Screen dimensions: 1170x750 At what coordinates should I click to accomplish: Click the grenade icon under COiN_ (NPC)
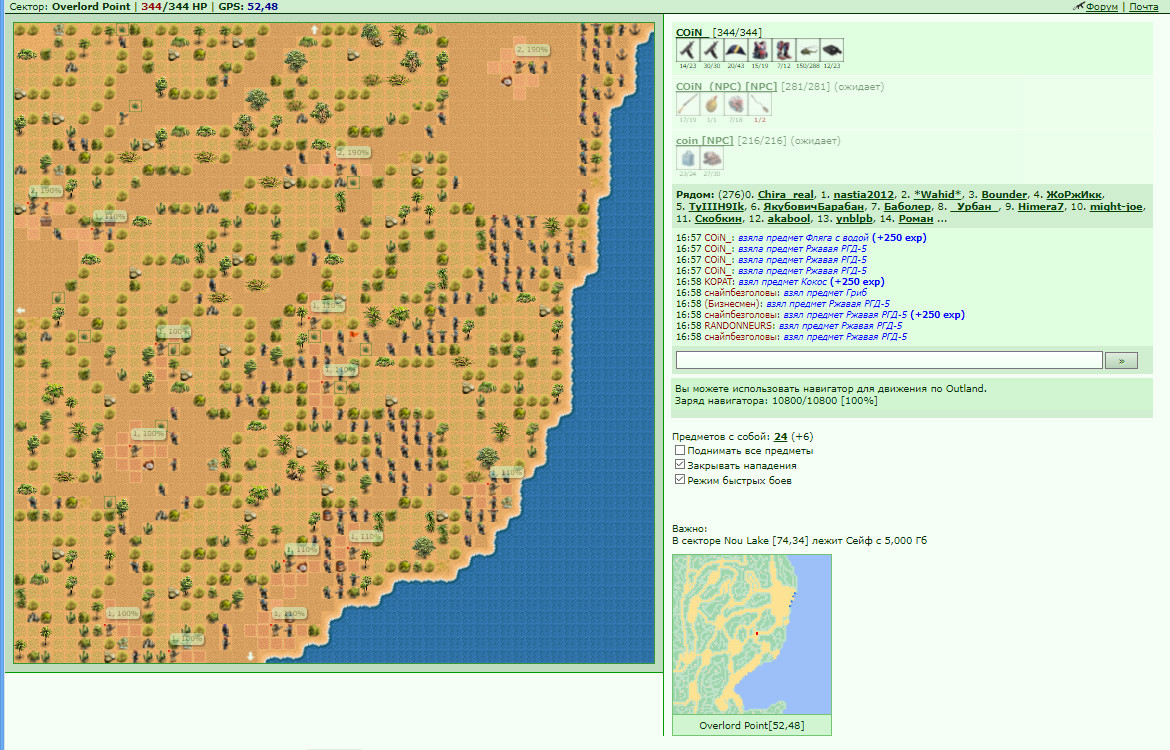click(712, 104)
